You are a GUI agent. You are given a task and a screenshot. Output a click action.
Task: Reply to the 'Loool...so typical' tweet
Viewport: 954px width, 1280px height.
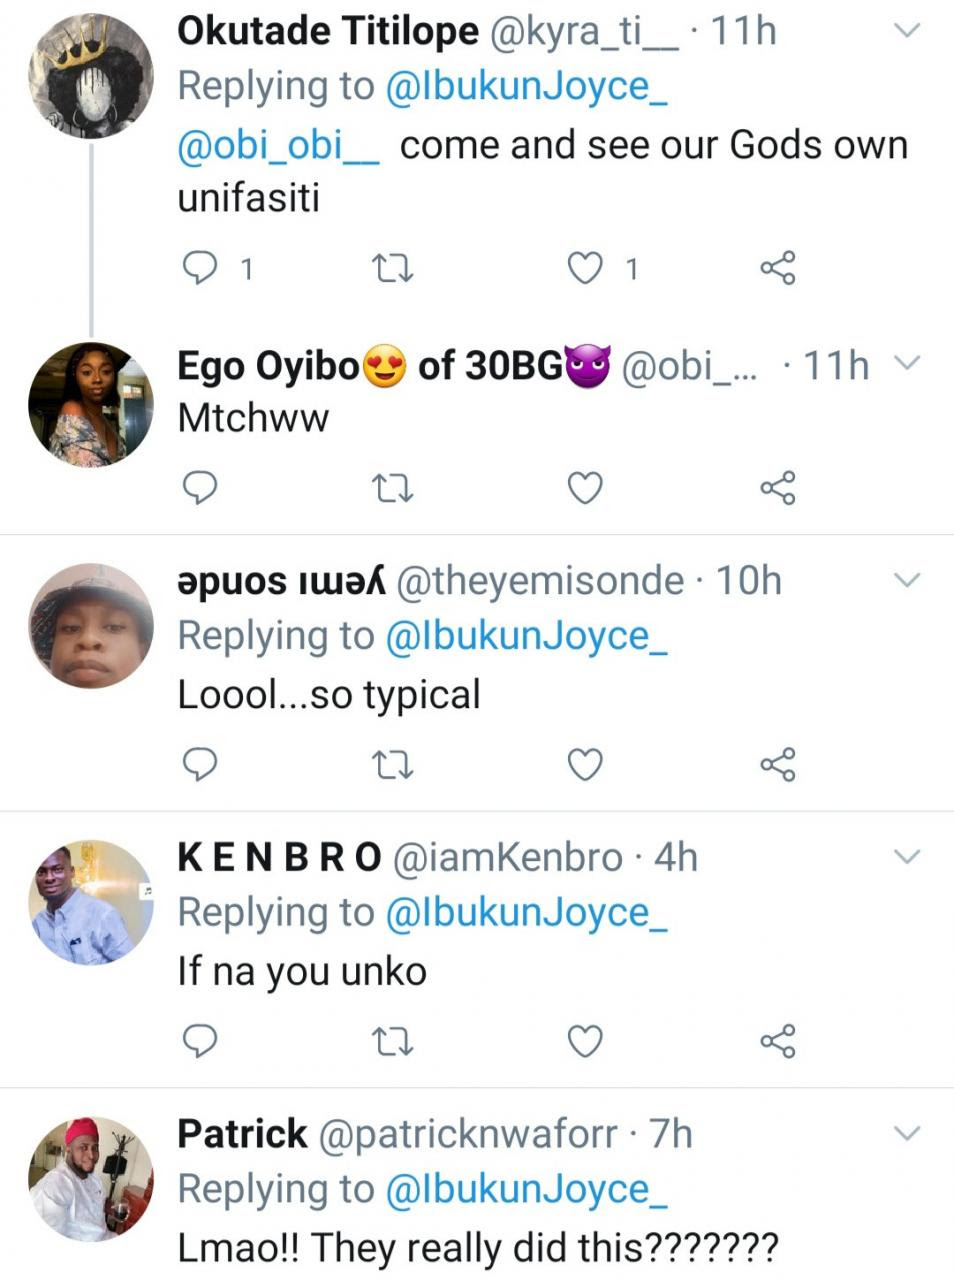tap(201, 764)
